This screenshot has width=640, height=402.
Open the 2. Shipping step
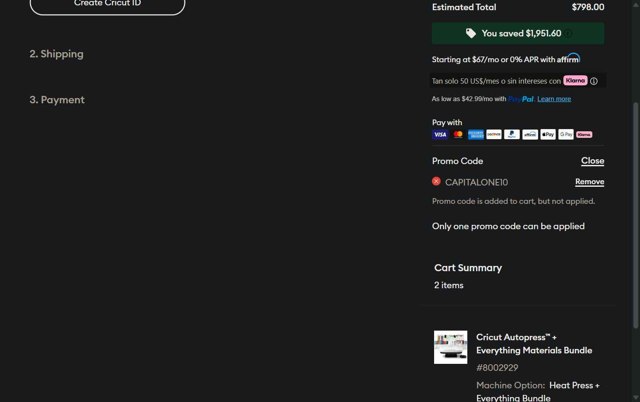pyautogui.click(x=56, y=54)
